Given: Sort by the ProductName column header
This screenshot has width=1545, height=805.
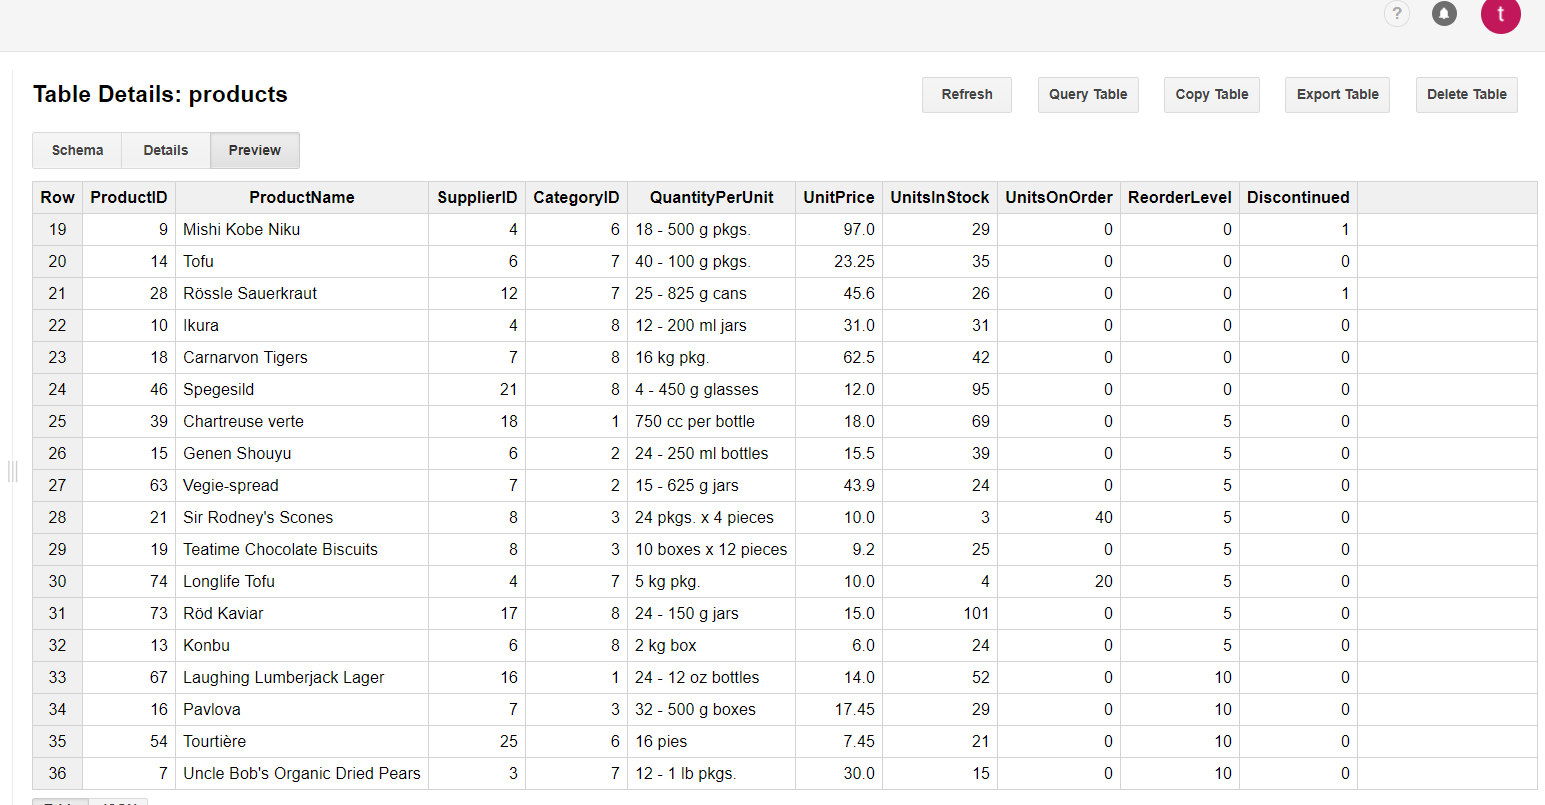Looking at the screenshot, I should click(x=301, y=197).
